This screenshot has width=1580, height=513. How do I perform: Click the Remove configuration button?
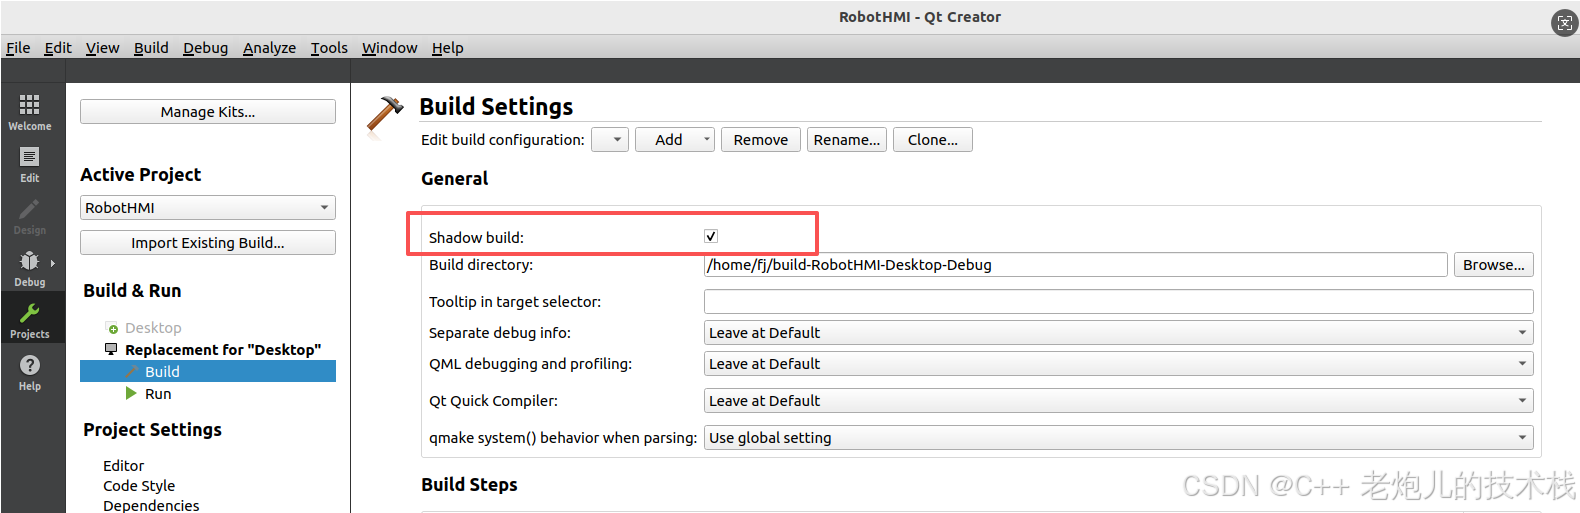pyautogui.click(x=761, y=140)
